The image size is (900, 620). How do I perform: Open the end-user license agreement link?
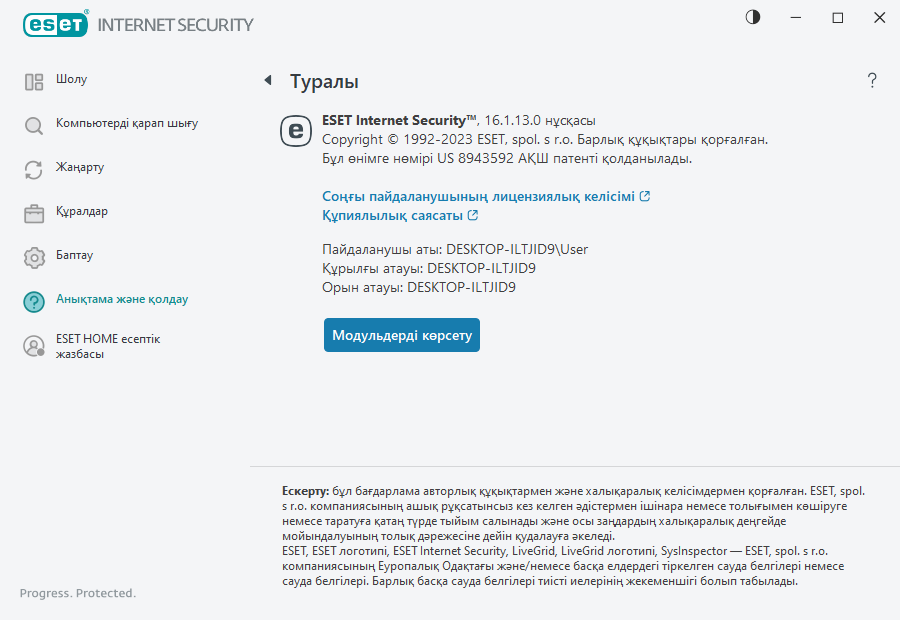(486, 197)
